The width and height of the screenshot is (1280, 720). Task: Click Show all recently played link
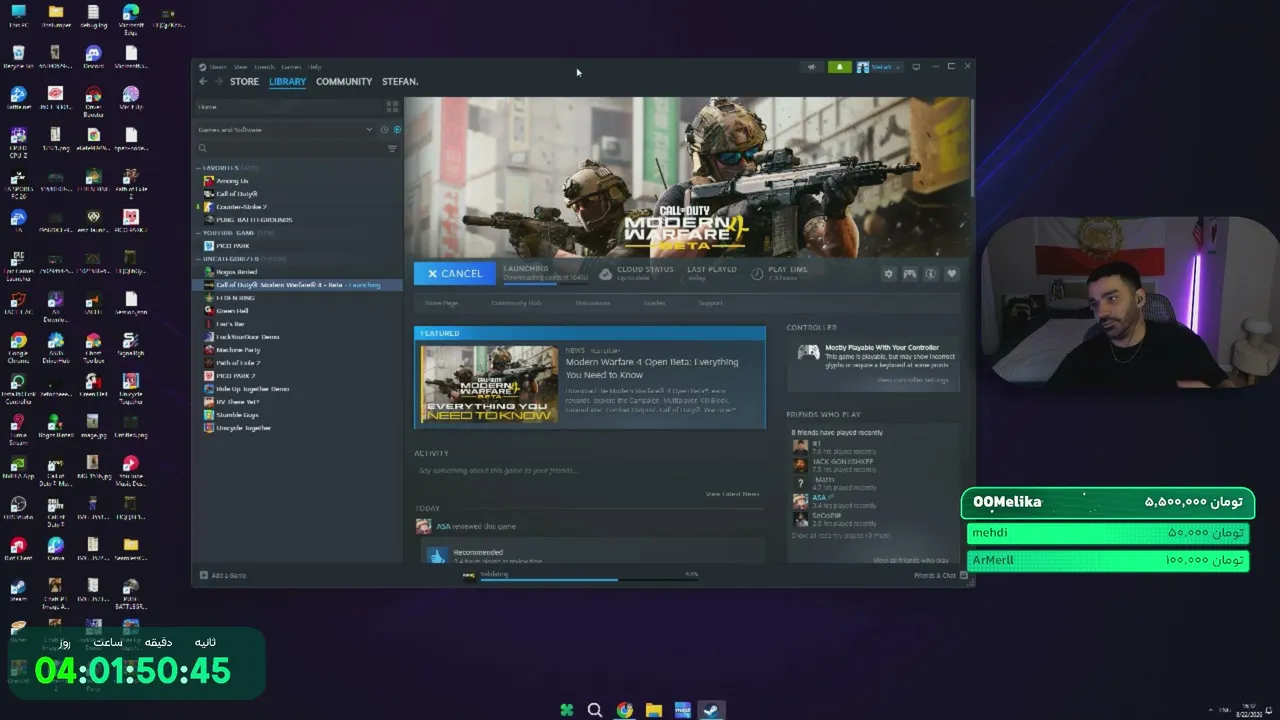pos(840,536)
